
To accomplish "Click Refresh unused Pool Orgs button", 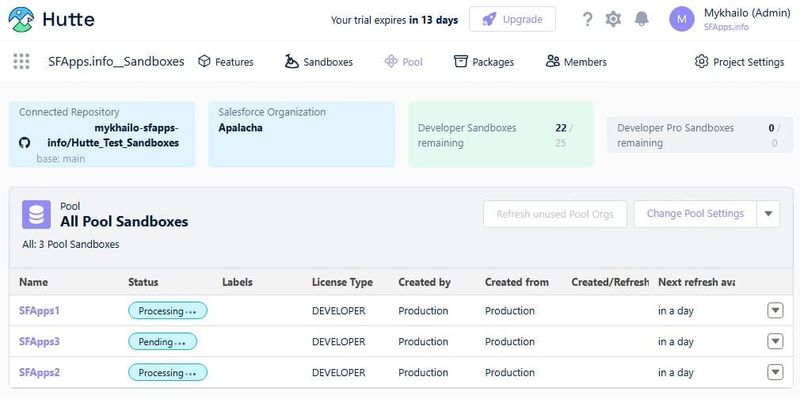I will tap(555, 214).
